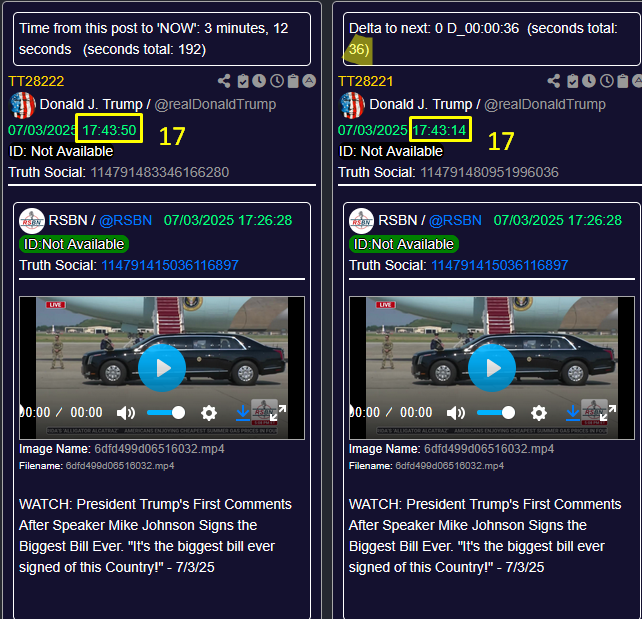
Task: Open RSBN Truth Social link in TT28221 card
Action: (x=500, y=265)
